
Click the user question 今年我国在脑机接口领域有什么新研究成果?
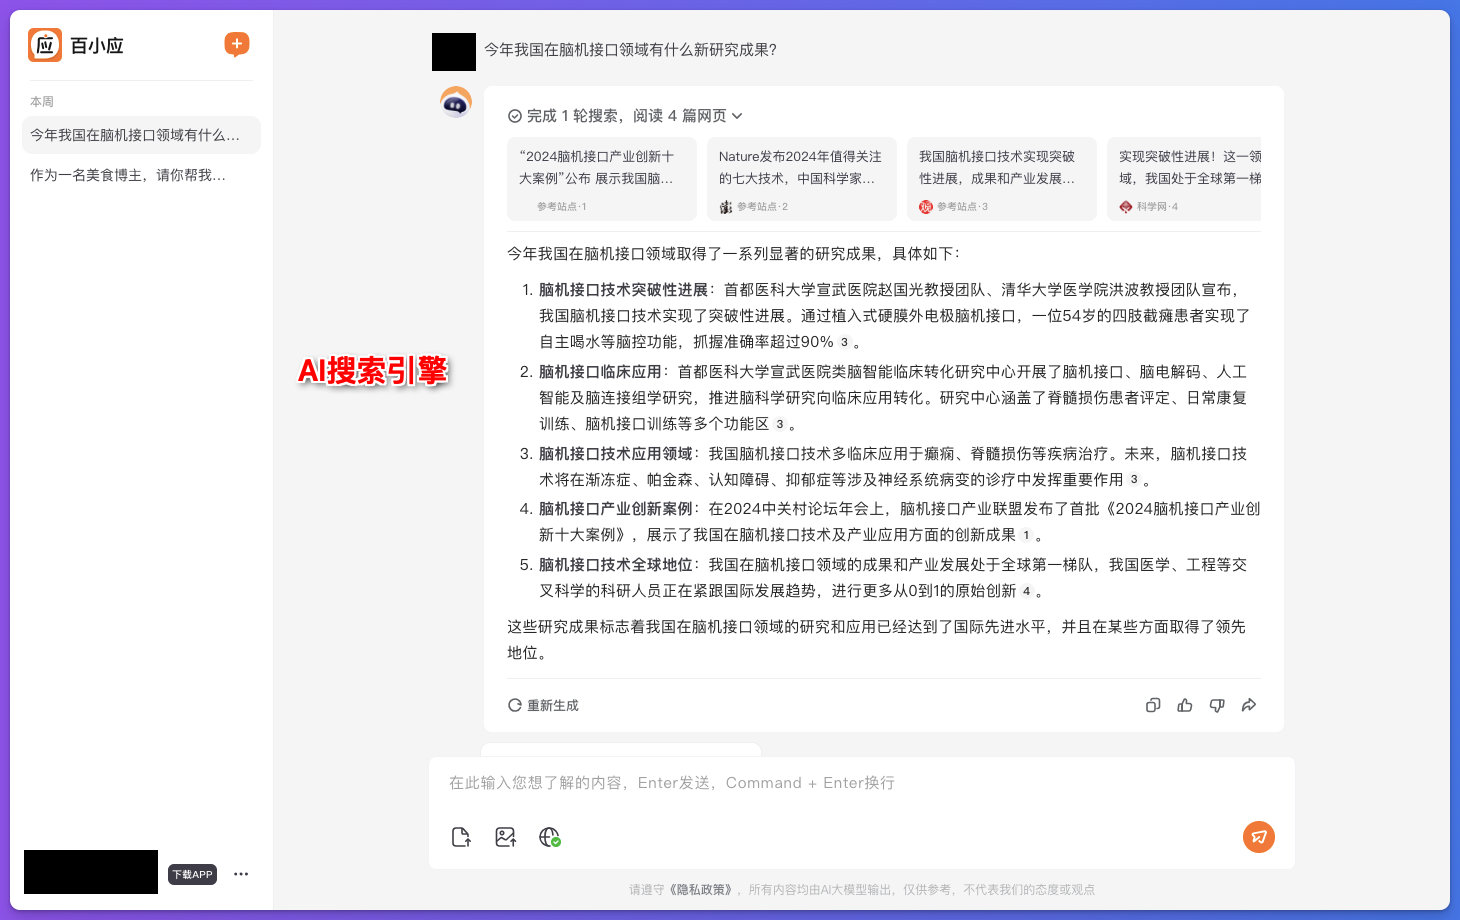630,50
